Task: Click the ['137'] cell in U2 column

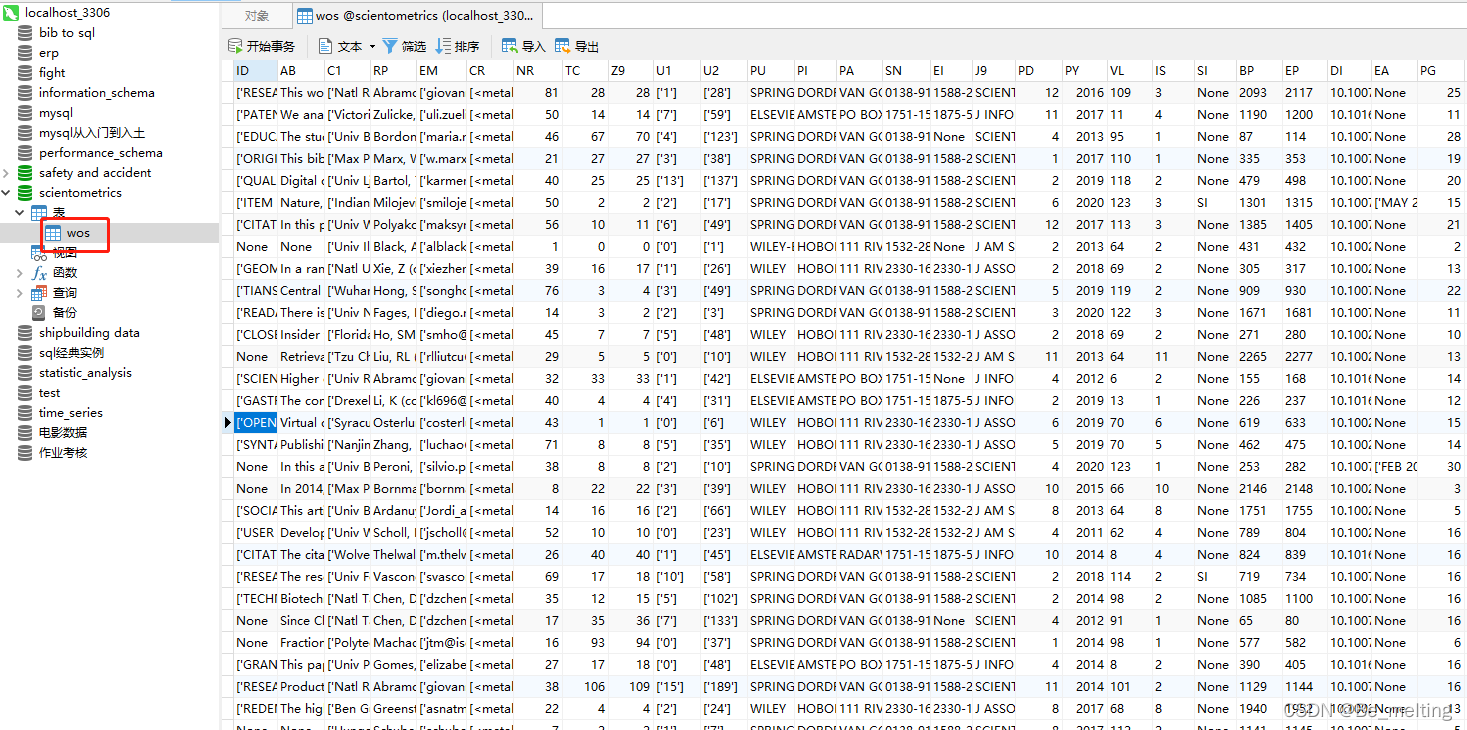Action: click(723, 181)
